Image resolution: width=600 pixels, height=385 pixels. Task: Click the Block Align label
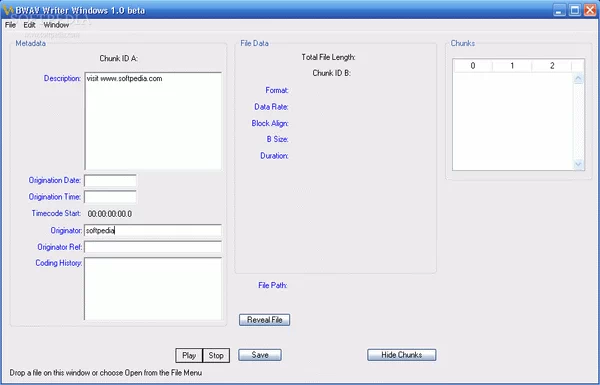[270, 123]
